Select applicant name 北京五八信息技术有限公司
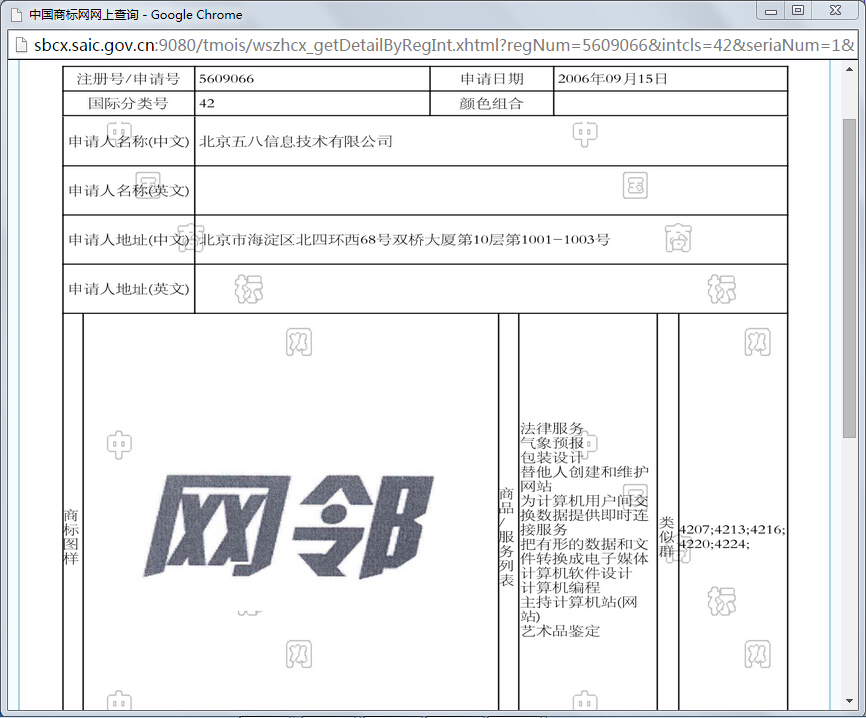The height and width of the screenshot is (718, 866). tap(295, 141)
